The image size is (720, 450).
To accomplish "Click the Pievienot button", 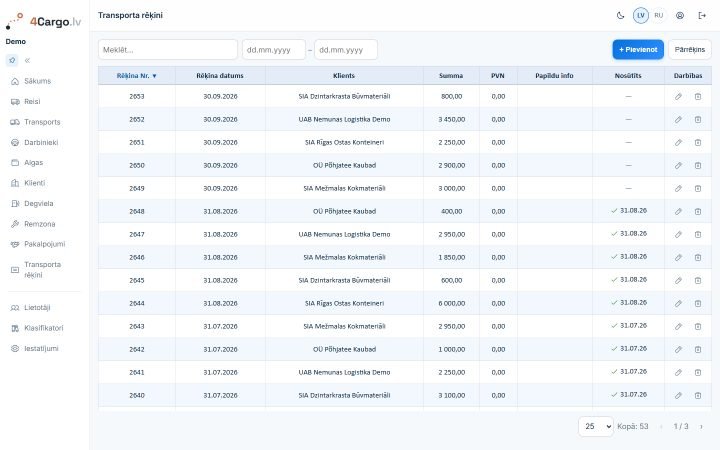I will click(x=638, y=50).
